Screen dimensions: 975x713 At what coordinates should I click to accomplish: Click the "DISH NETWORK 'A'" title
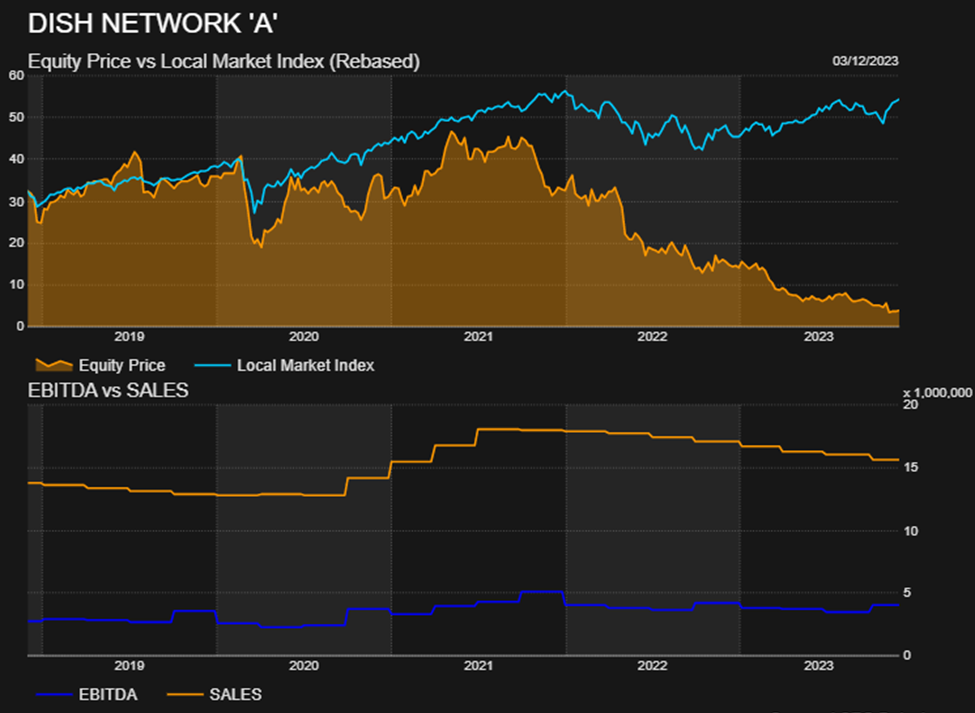tap(152, 24)
